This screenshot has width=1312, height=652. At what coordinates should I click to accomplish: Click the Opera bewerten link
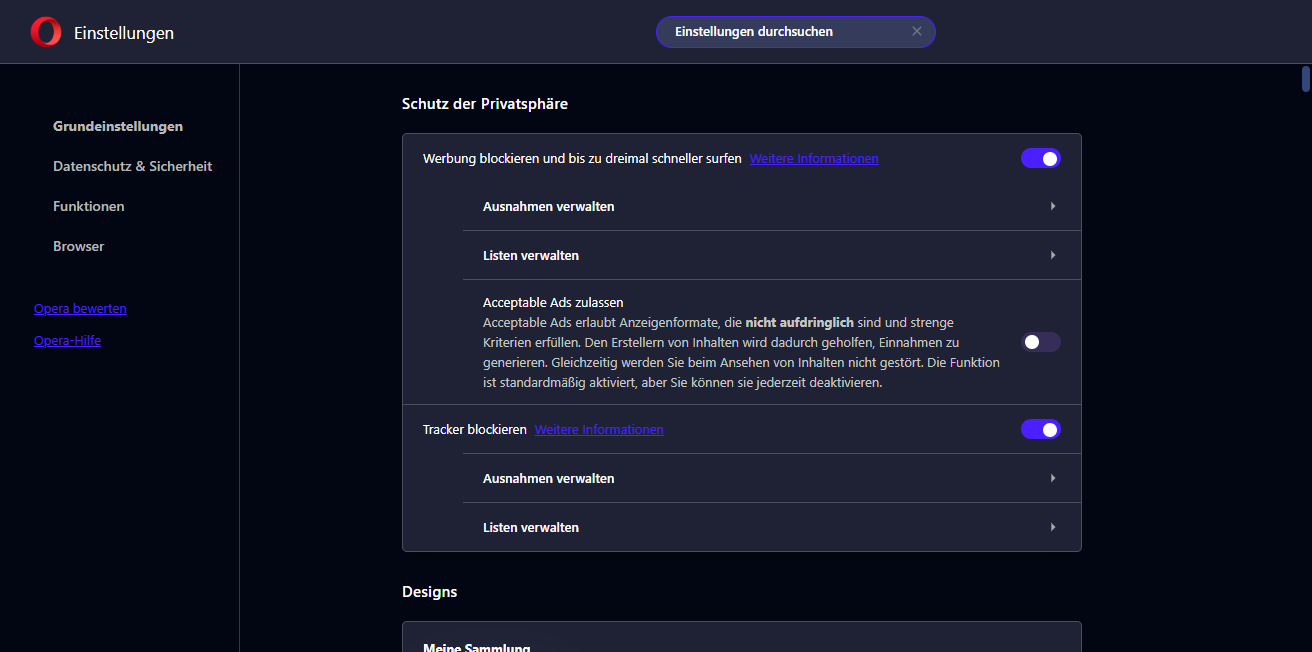[x=80, y=308]
